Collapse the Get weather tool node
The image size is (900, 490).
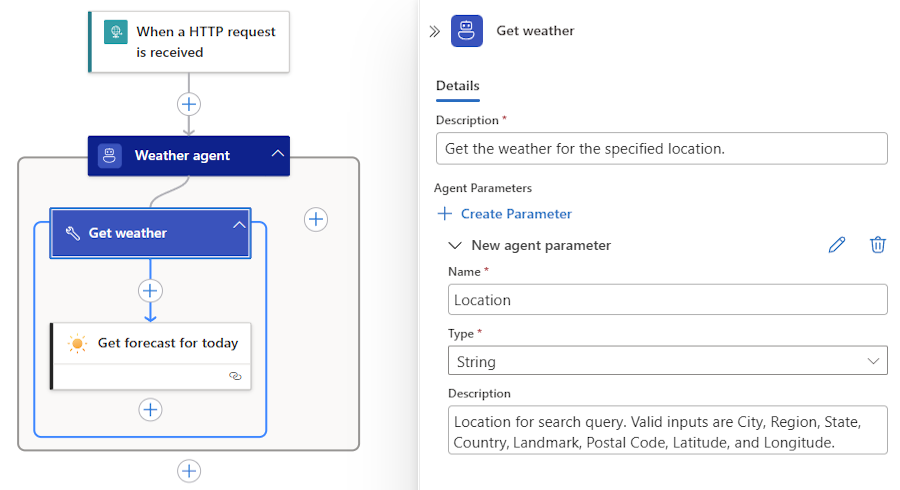click(x=239, y=225)
